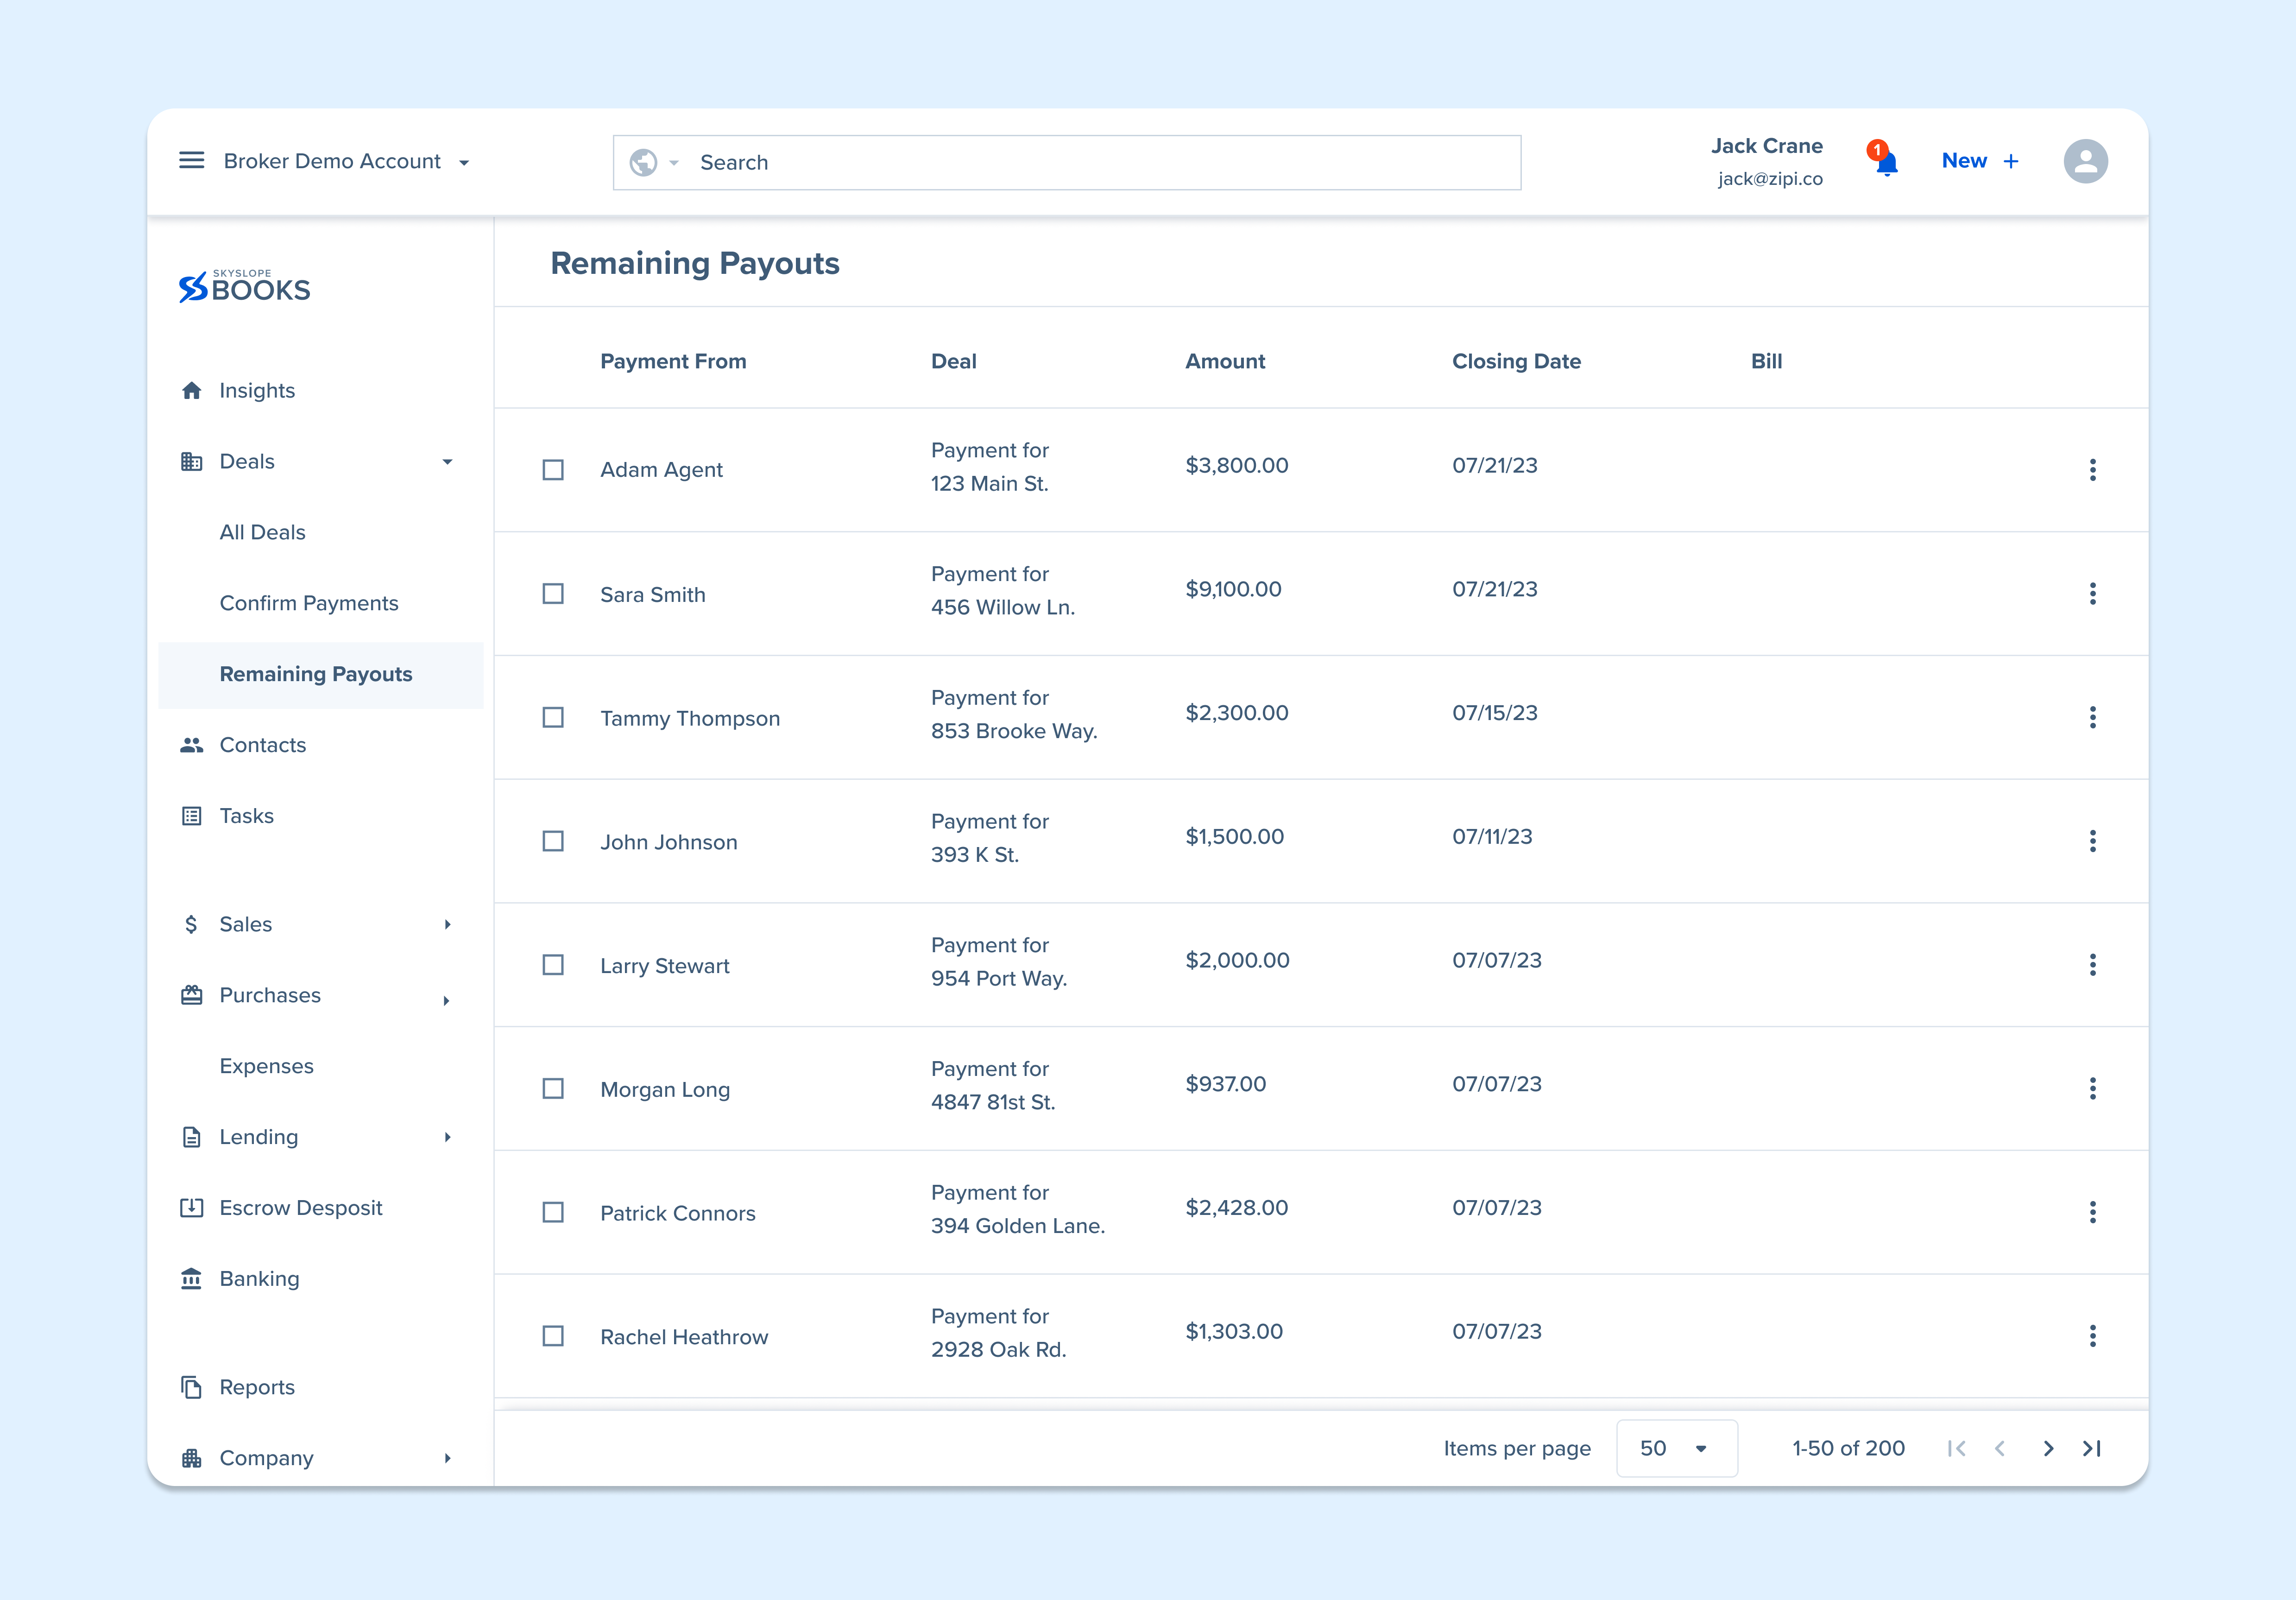The width and height of the screenshot is (2296, 1600).
Task: Sort by the Closing Date column header
Action: click(1516, 362)
